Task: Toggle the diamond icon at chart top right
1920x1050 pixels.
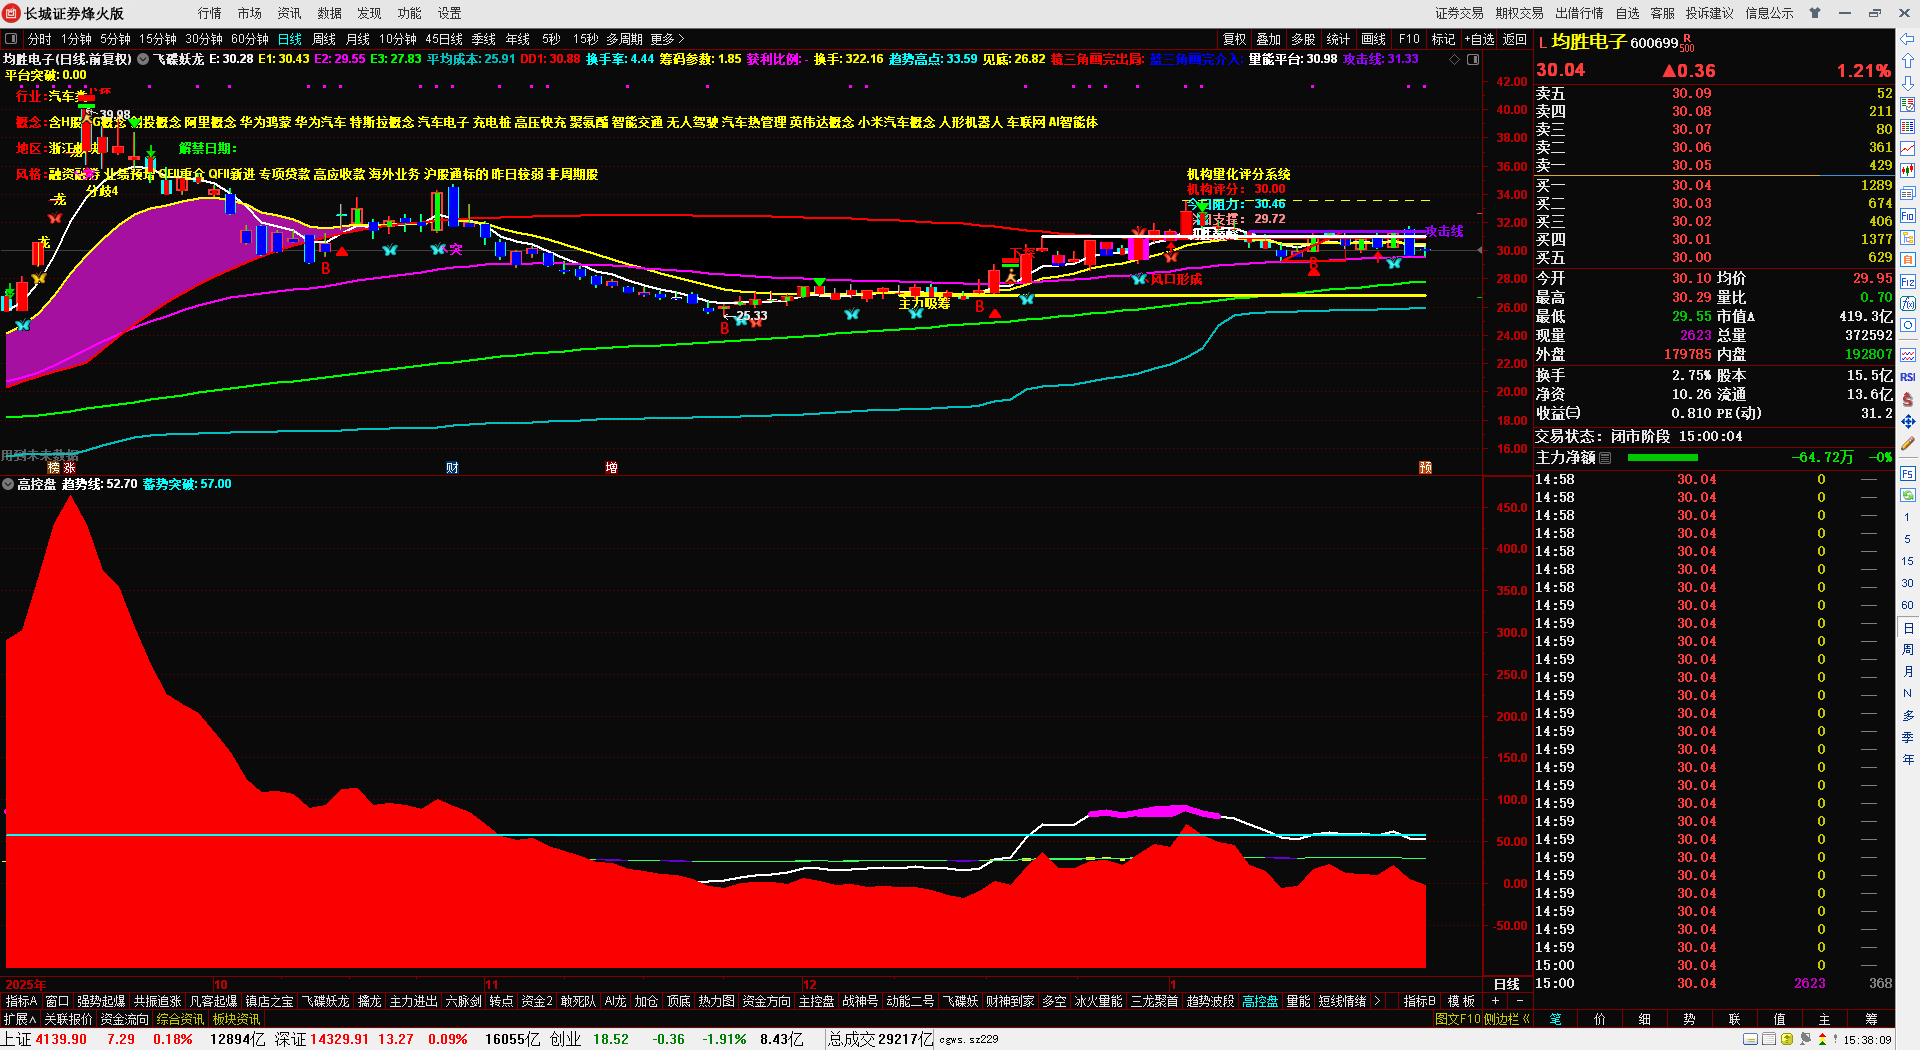Action: coord(1454,59)
